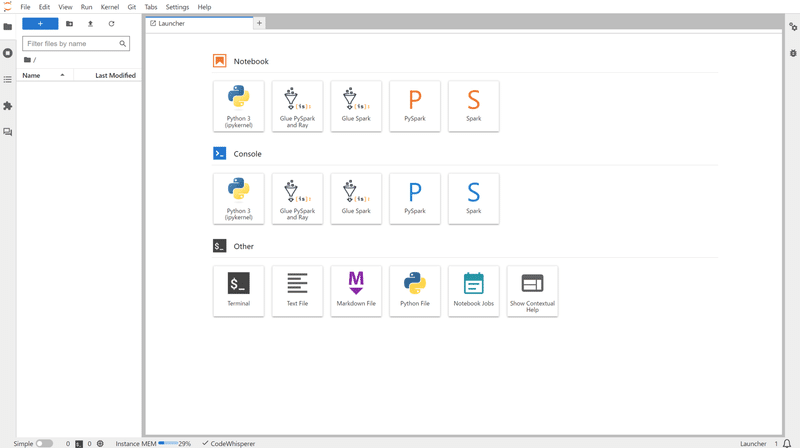Show Contextual Help
Image resolution: width=800 pixels, height=448 pixels.
(532, 291)
